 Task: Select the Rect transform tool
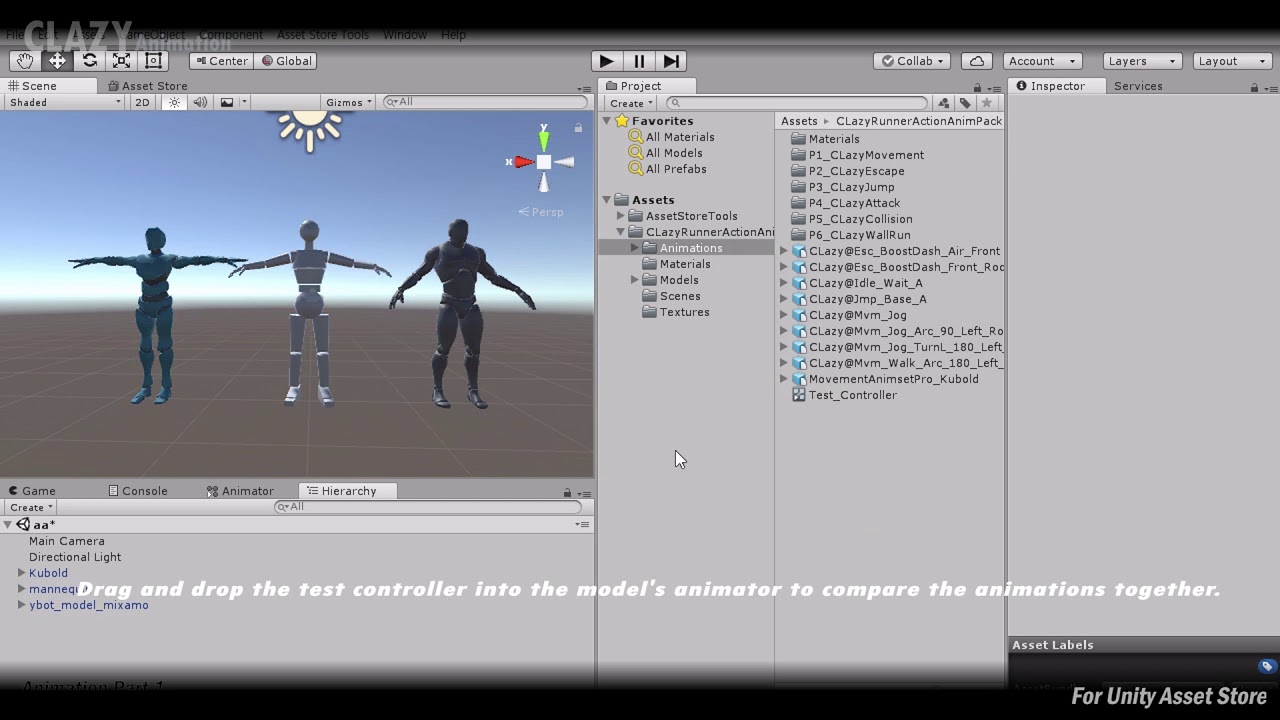[x=154, y=61]
